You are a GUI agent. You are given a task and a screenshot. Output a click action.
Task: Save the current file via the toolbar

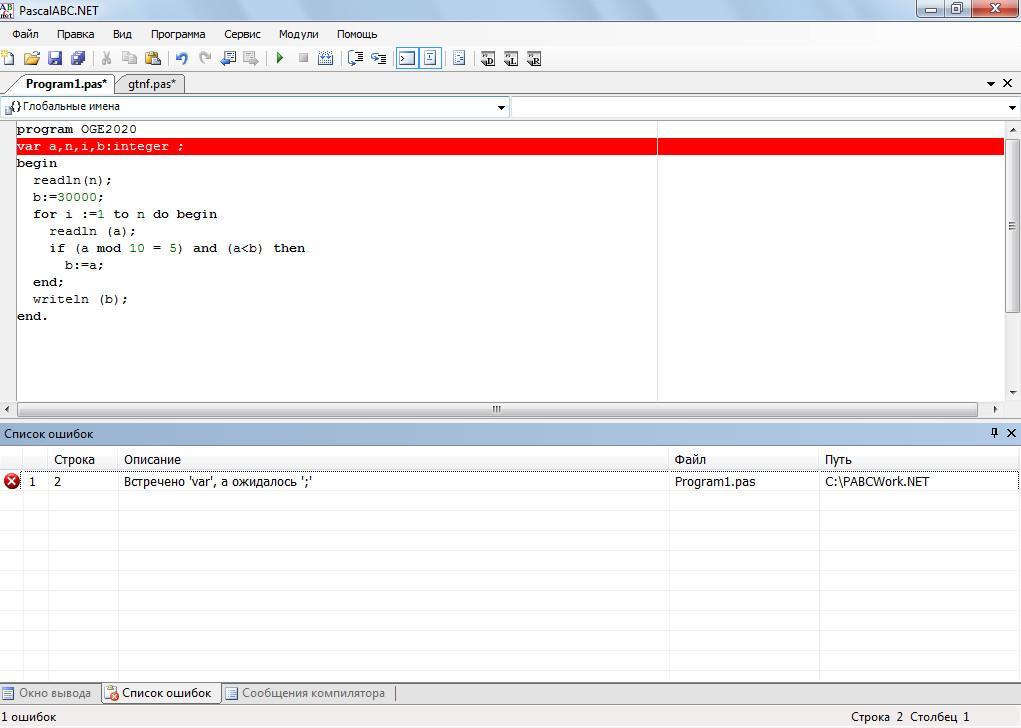55,59
